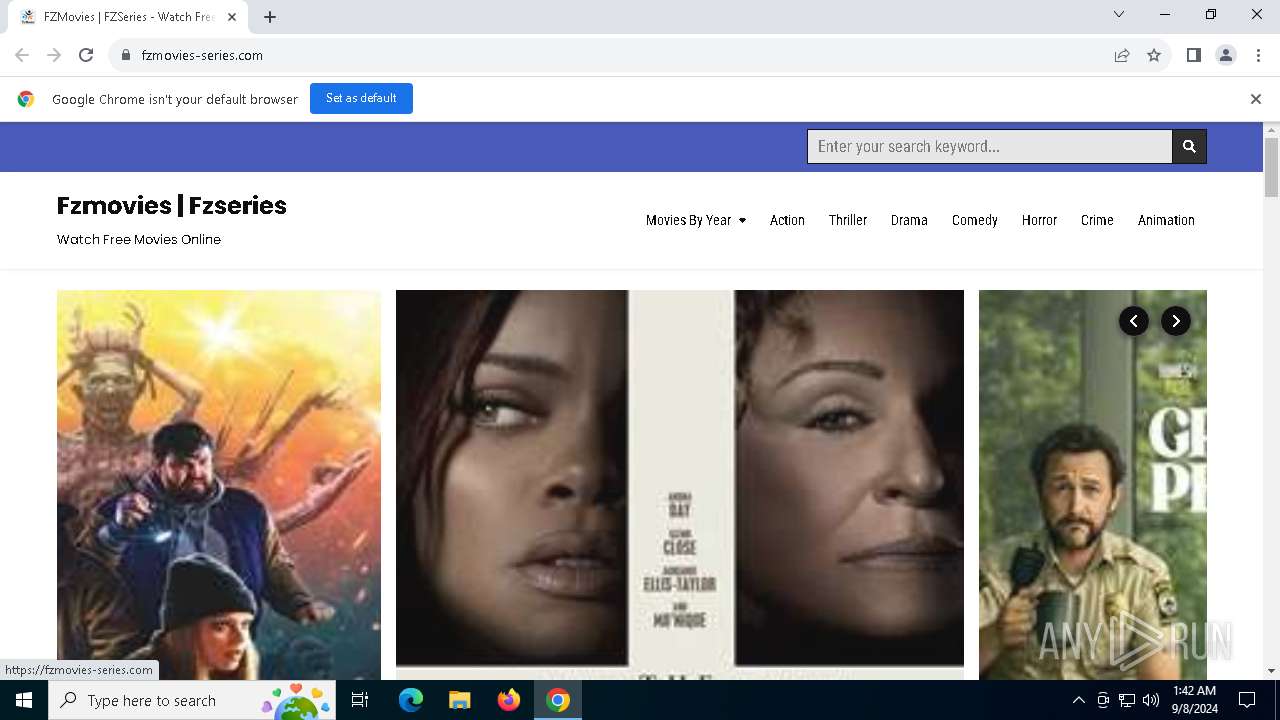Open the Crime category
This screenshot has width=1280, height=720.
[1097, 220]
